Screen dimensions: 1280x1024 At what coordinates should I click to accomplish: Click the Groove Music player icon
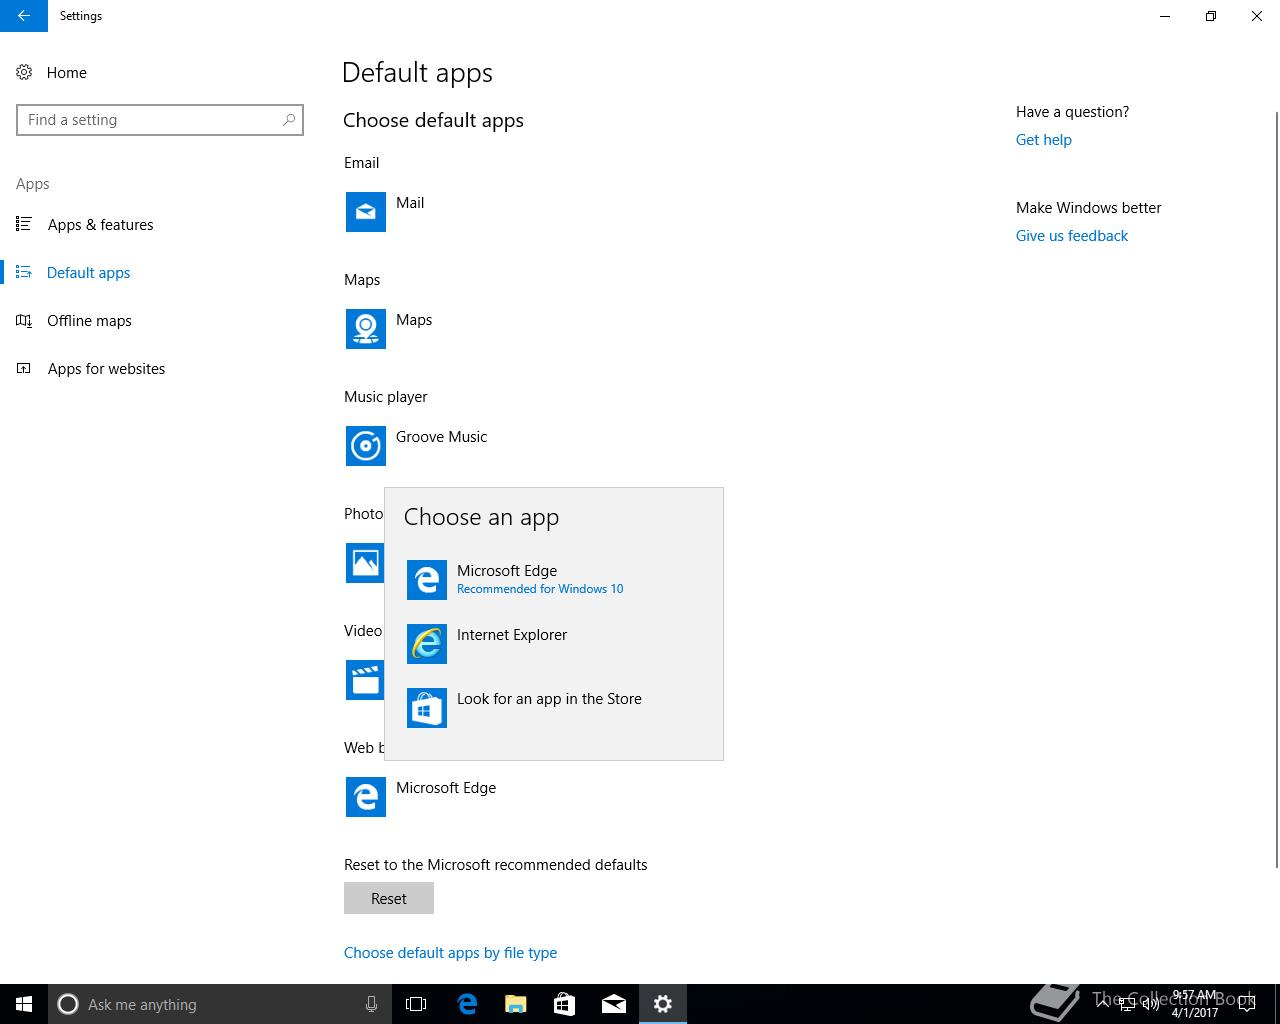tap(366, 446)
